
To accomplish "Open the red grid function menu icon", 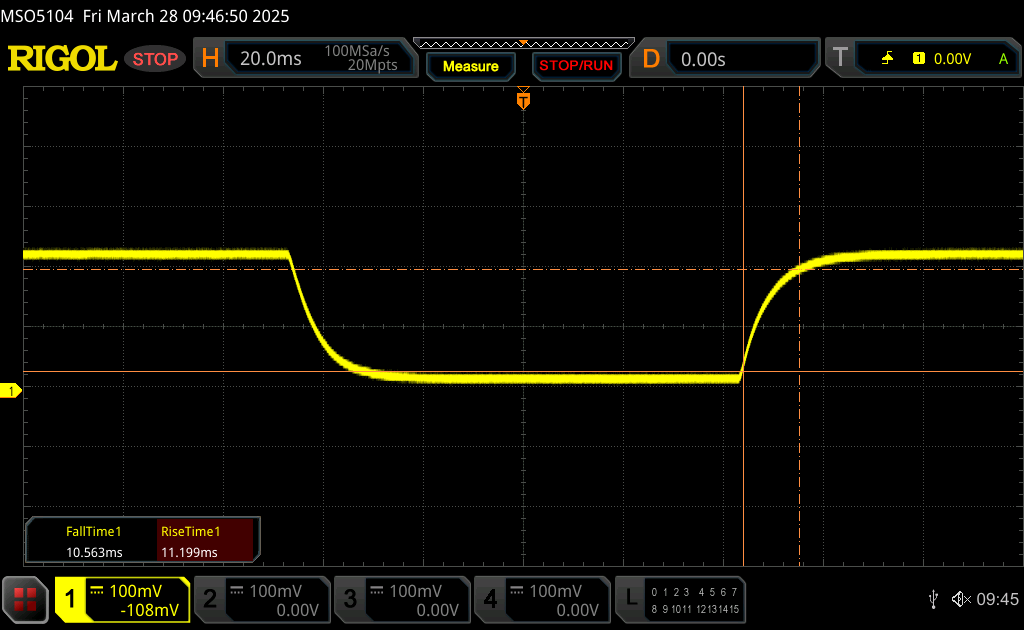I will (x=24, y=599).
